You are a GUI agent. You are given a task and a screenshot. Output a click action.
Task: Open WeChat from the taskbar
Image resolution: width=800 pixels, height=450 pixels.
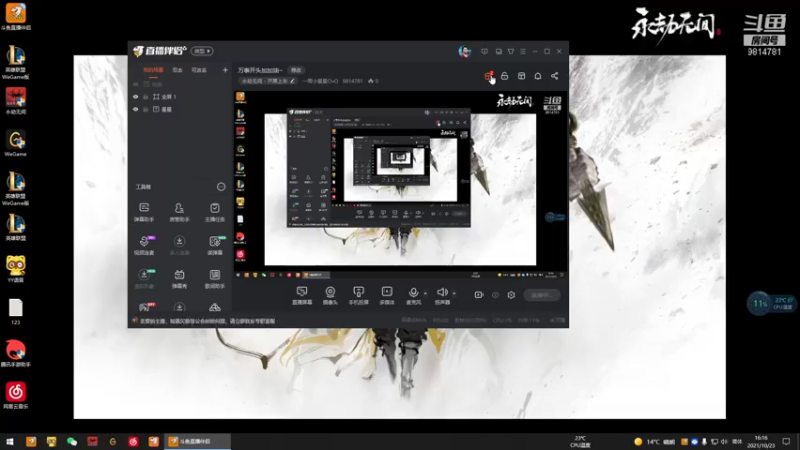pyautogui.click(x=72, y=441)
